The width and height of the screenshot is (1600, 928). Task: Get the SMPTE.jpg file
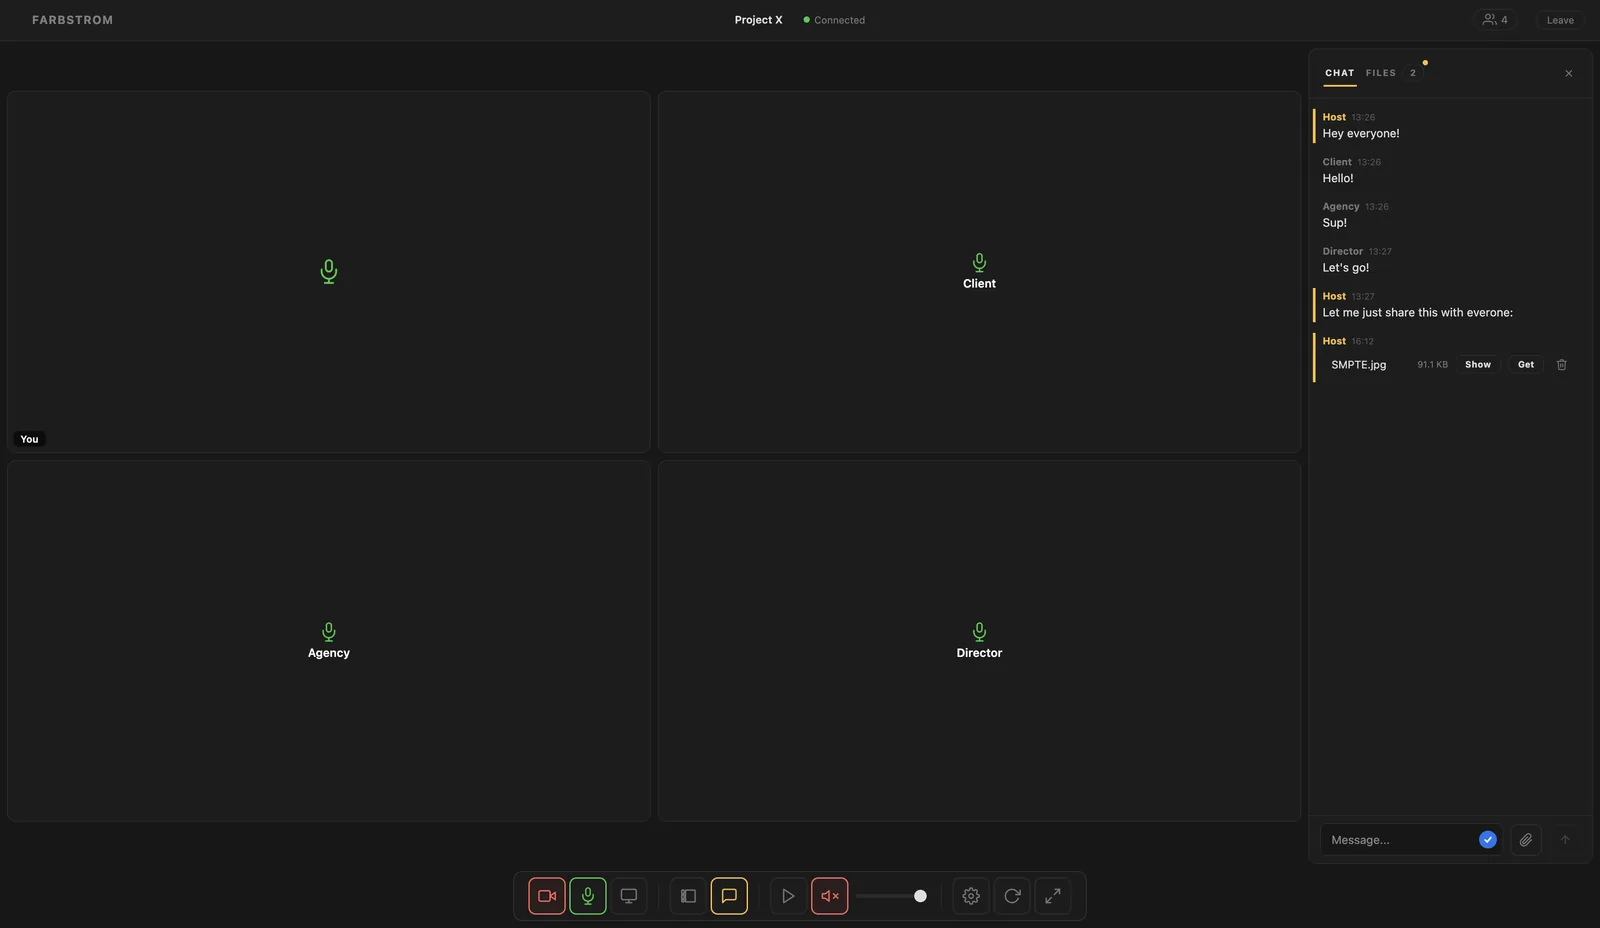pyautogui.click(x=1526, y=365)
